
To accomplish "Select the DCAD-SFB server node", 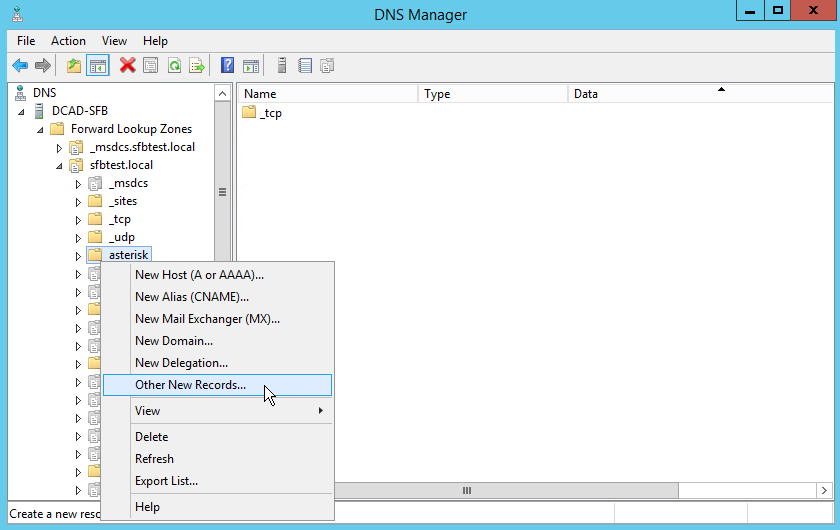I will 80,110.
